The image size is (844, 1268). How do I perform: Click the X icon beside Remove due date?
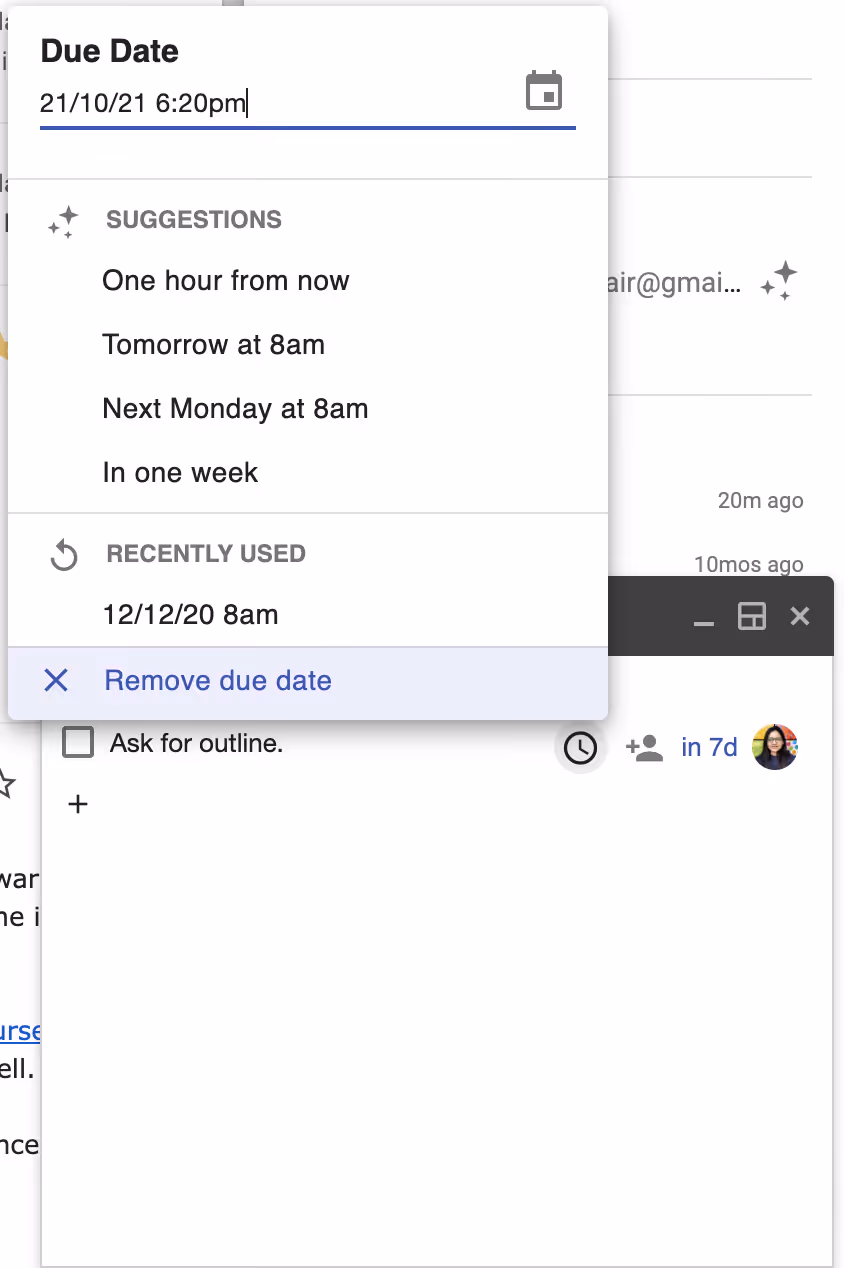click(x=56, y=681)
